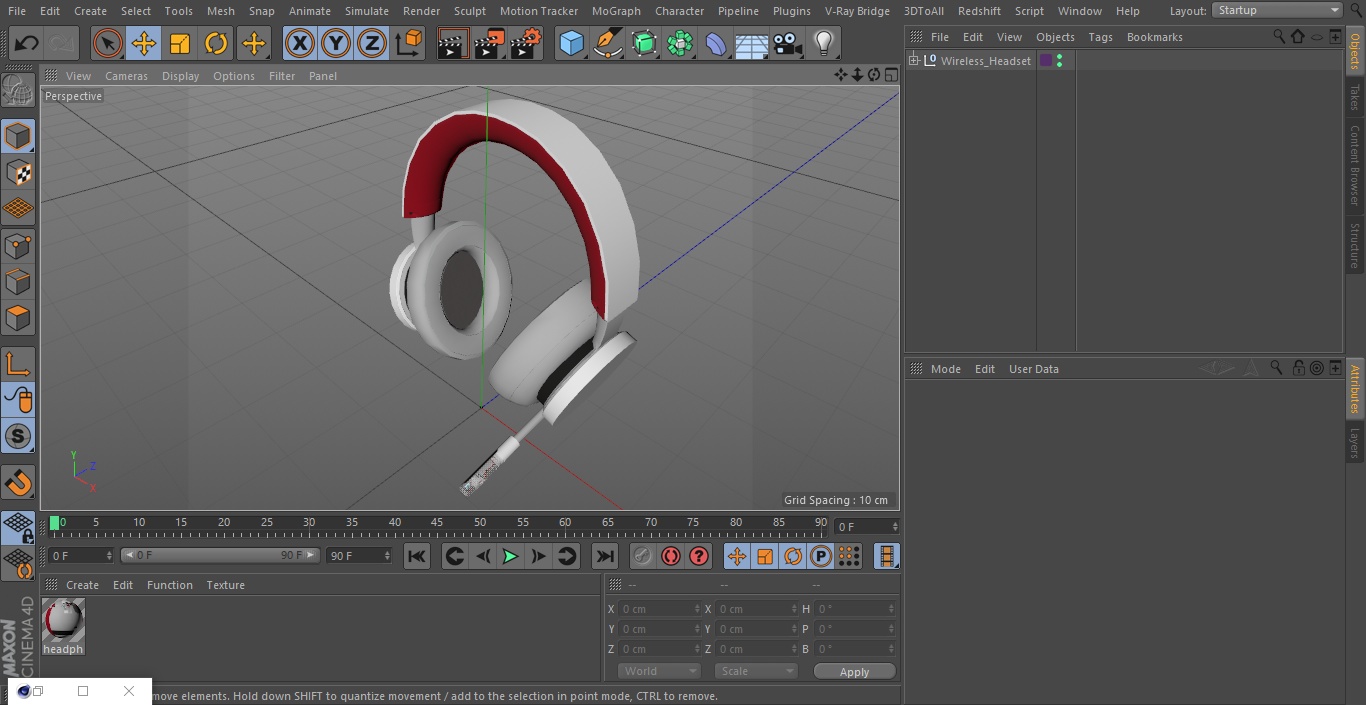The image size is (1366, 705).
Task: Toggle Enable Axis L-shaped icon
Action: pos(18,364)
